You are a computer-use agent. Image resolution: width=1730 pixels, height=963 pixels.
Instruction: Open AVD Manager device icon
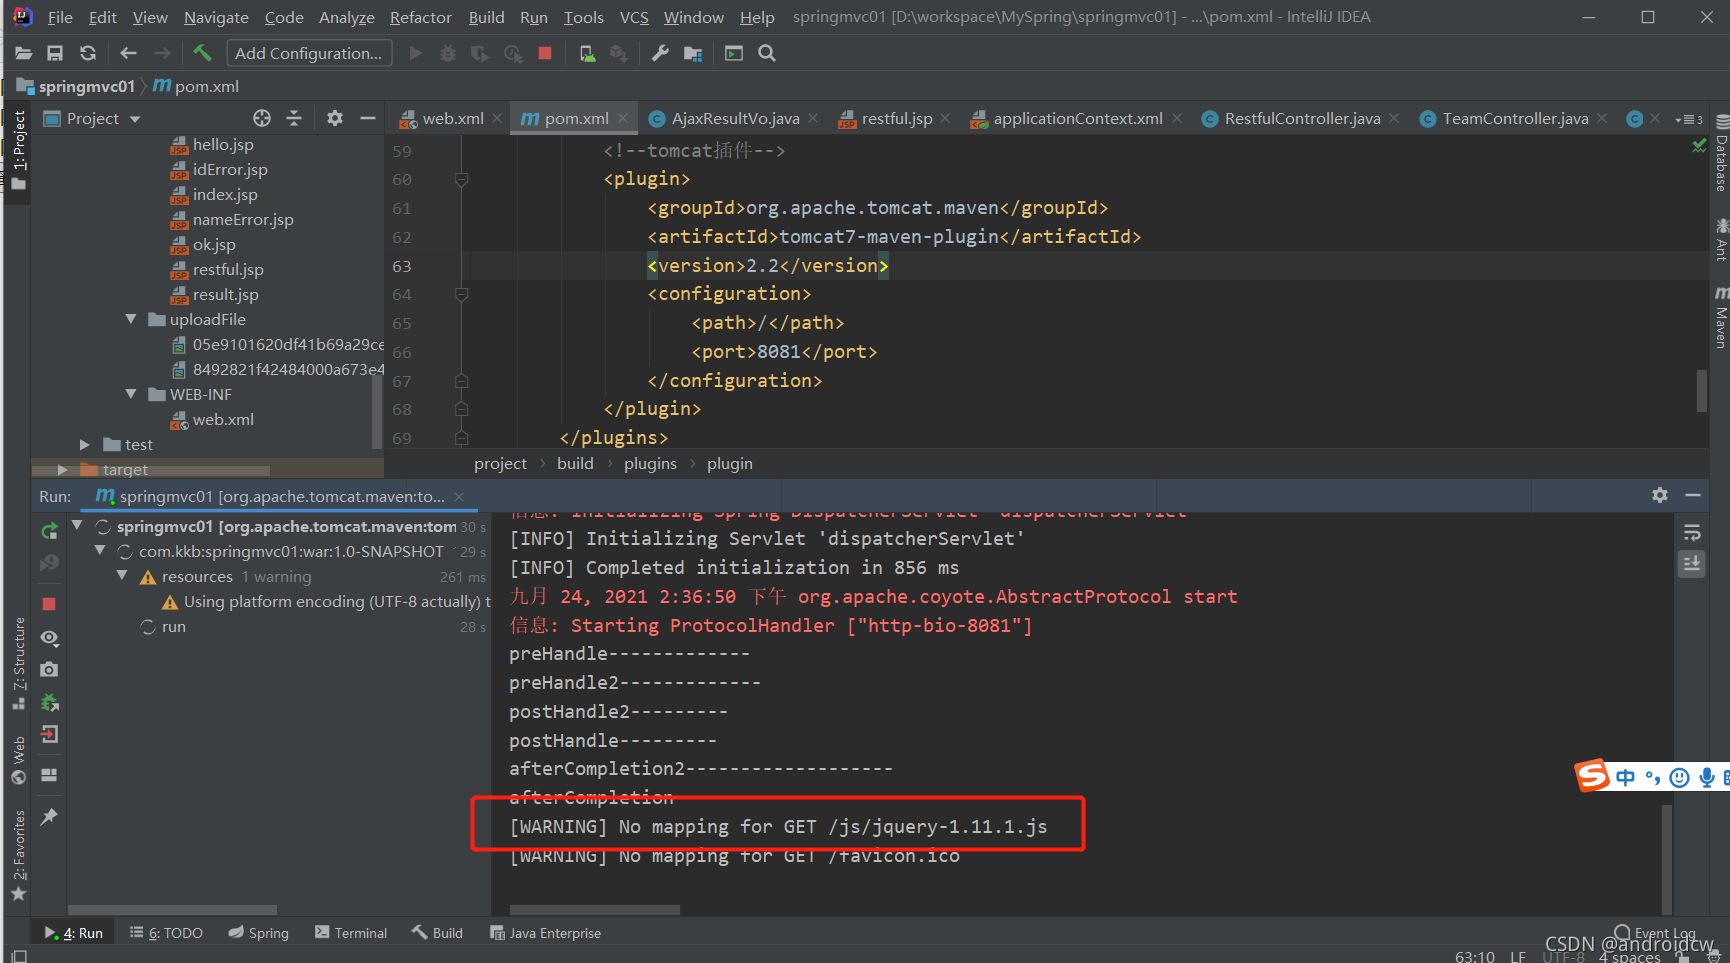[x=587, y=53]
